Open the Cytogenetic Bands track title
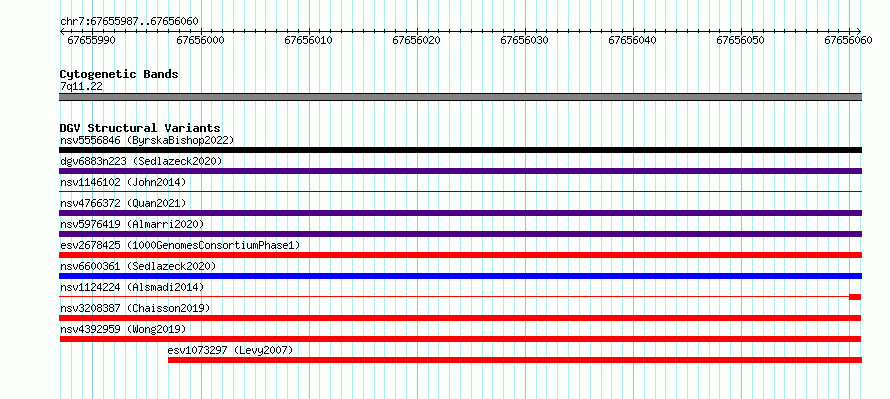Screen dimensions: 890x399 pos(119,74)
